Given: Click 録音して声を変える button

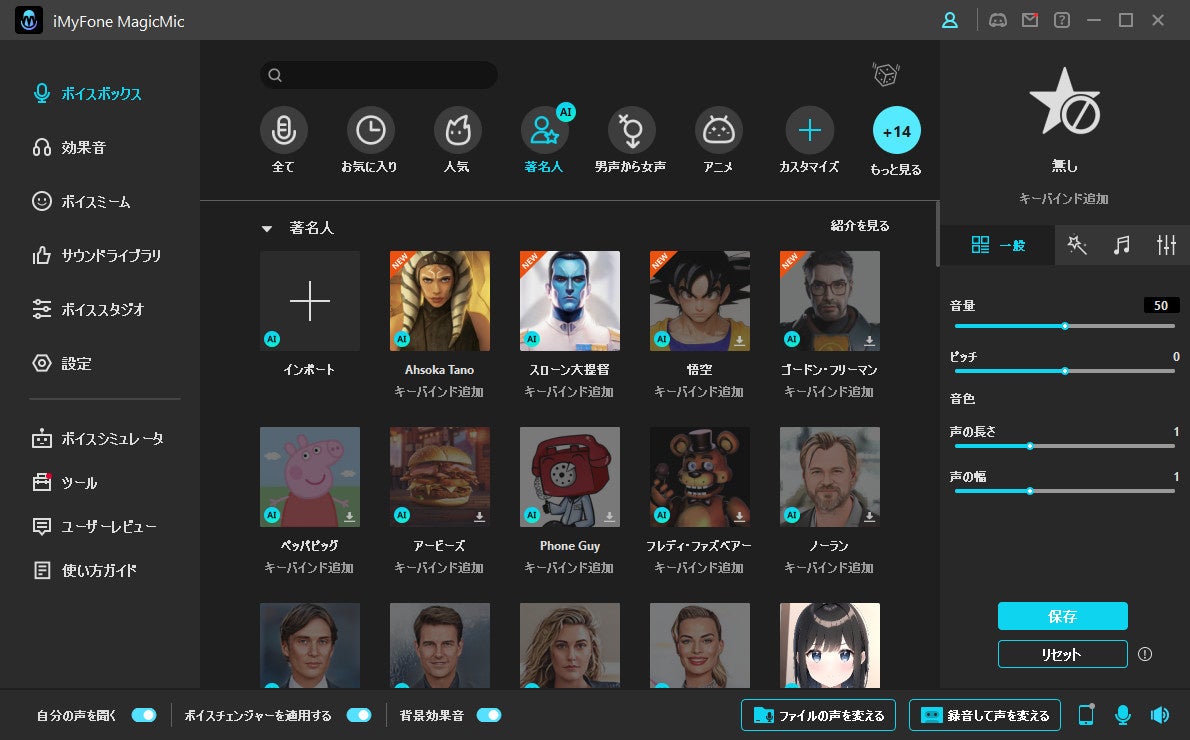Looking at the screenshot, I should pyautogui.click(x=984, y=715).
